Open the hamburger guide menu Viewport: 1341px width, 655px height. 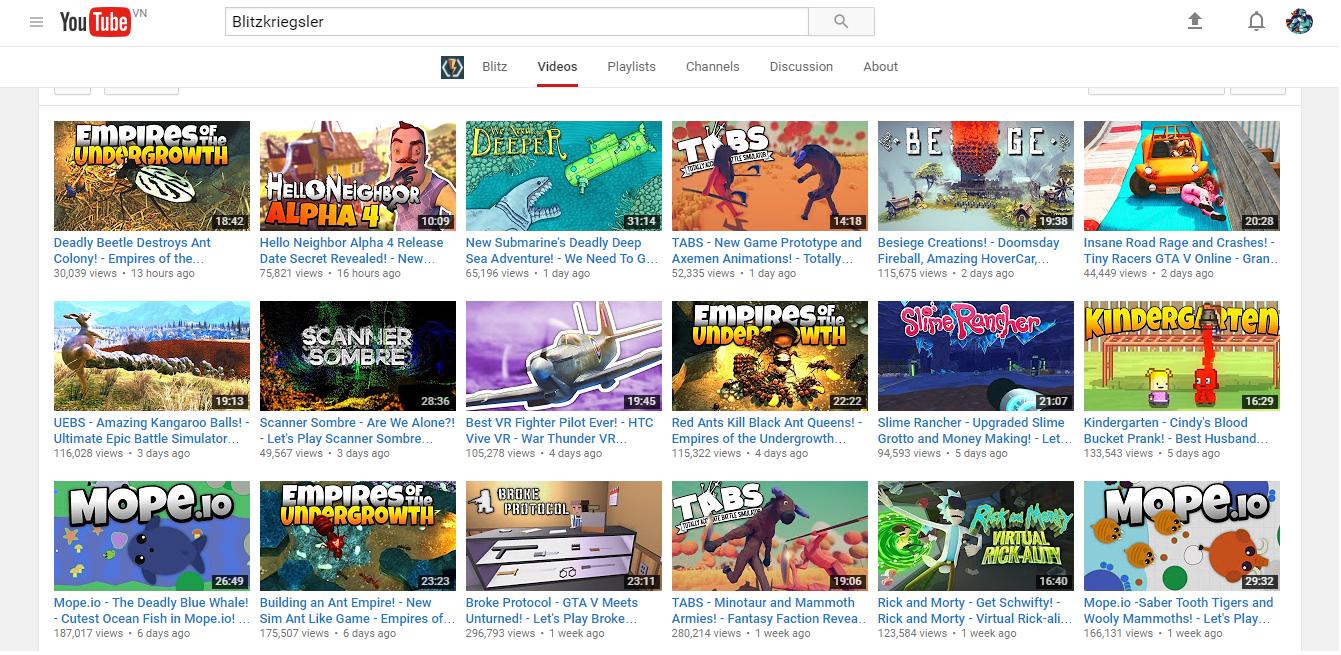pyautogui.click(x=37, y=22)
